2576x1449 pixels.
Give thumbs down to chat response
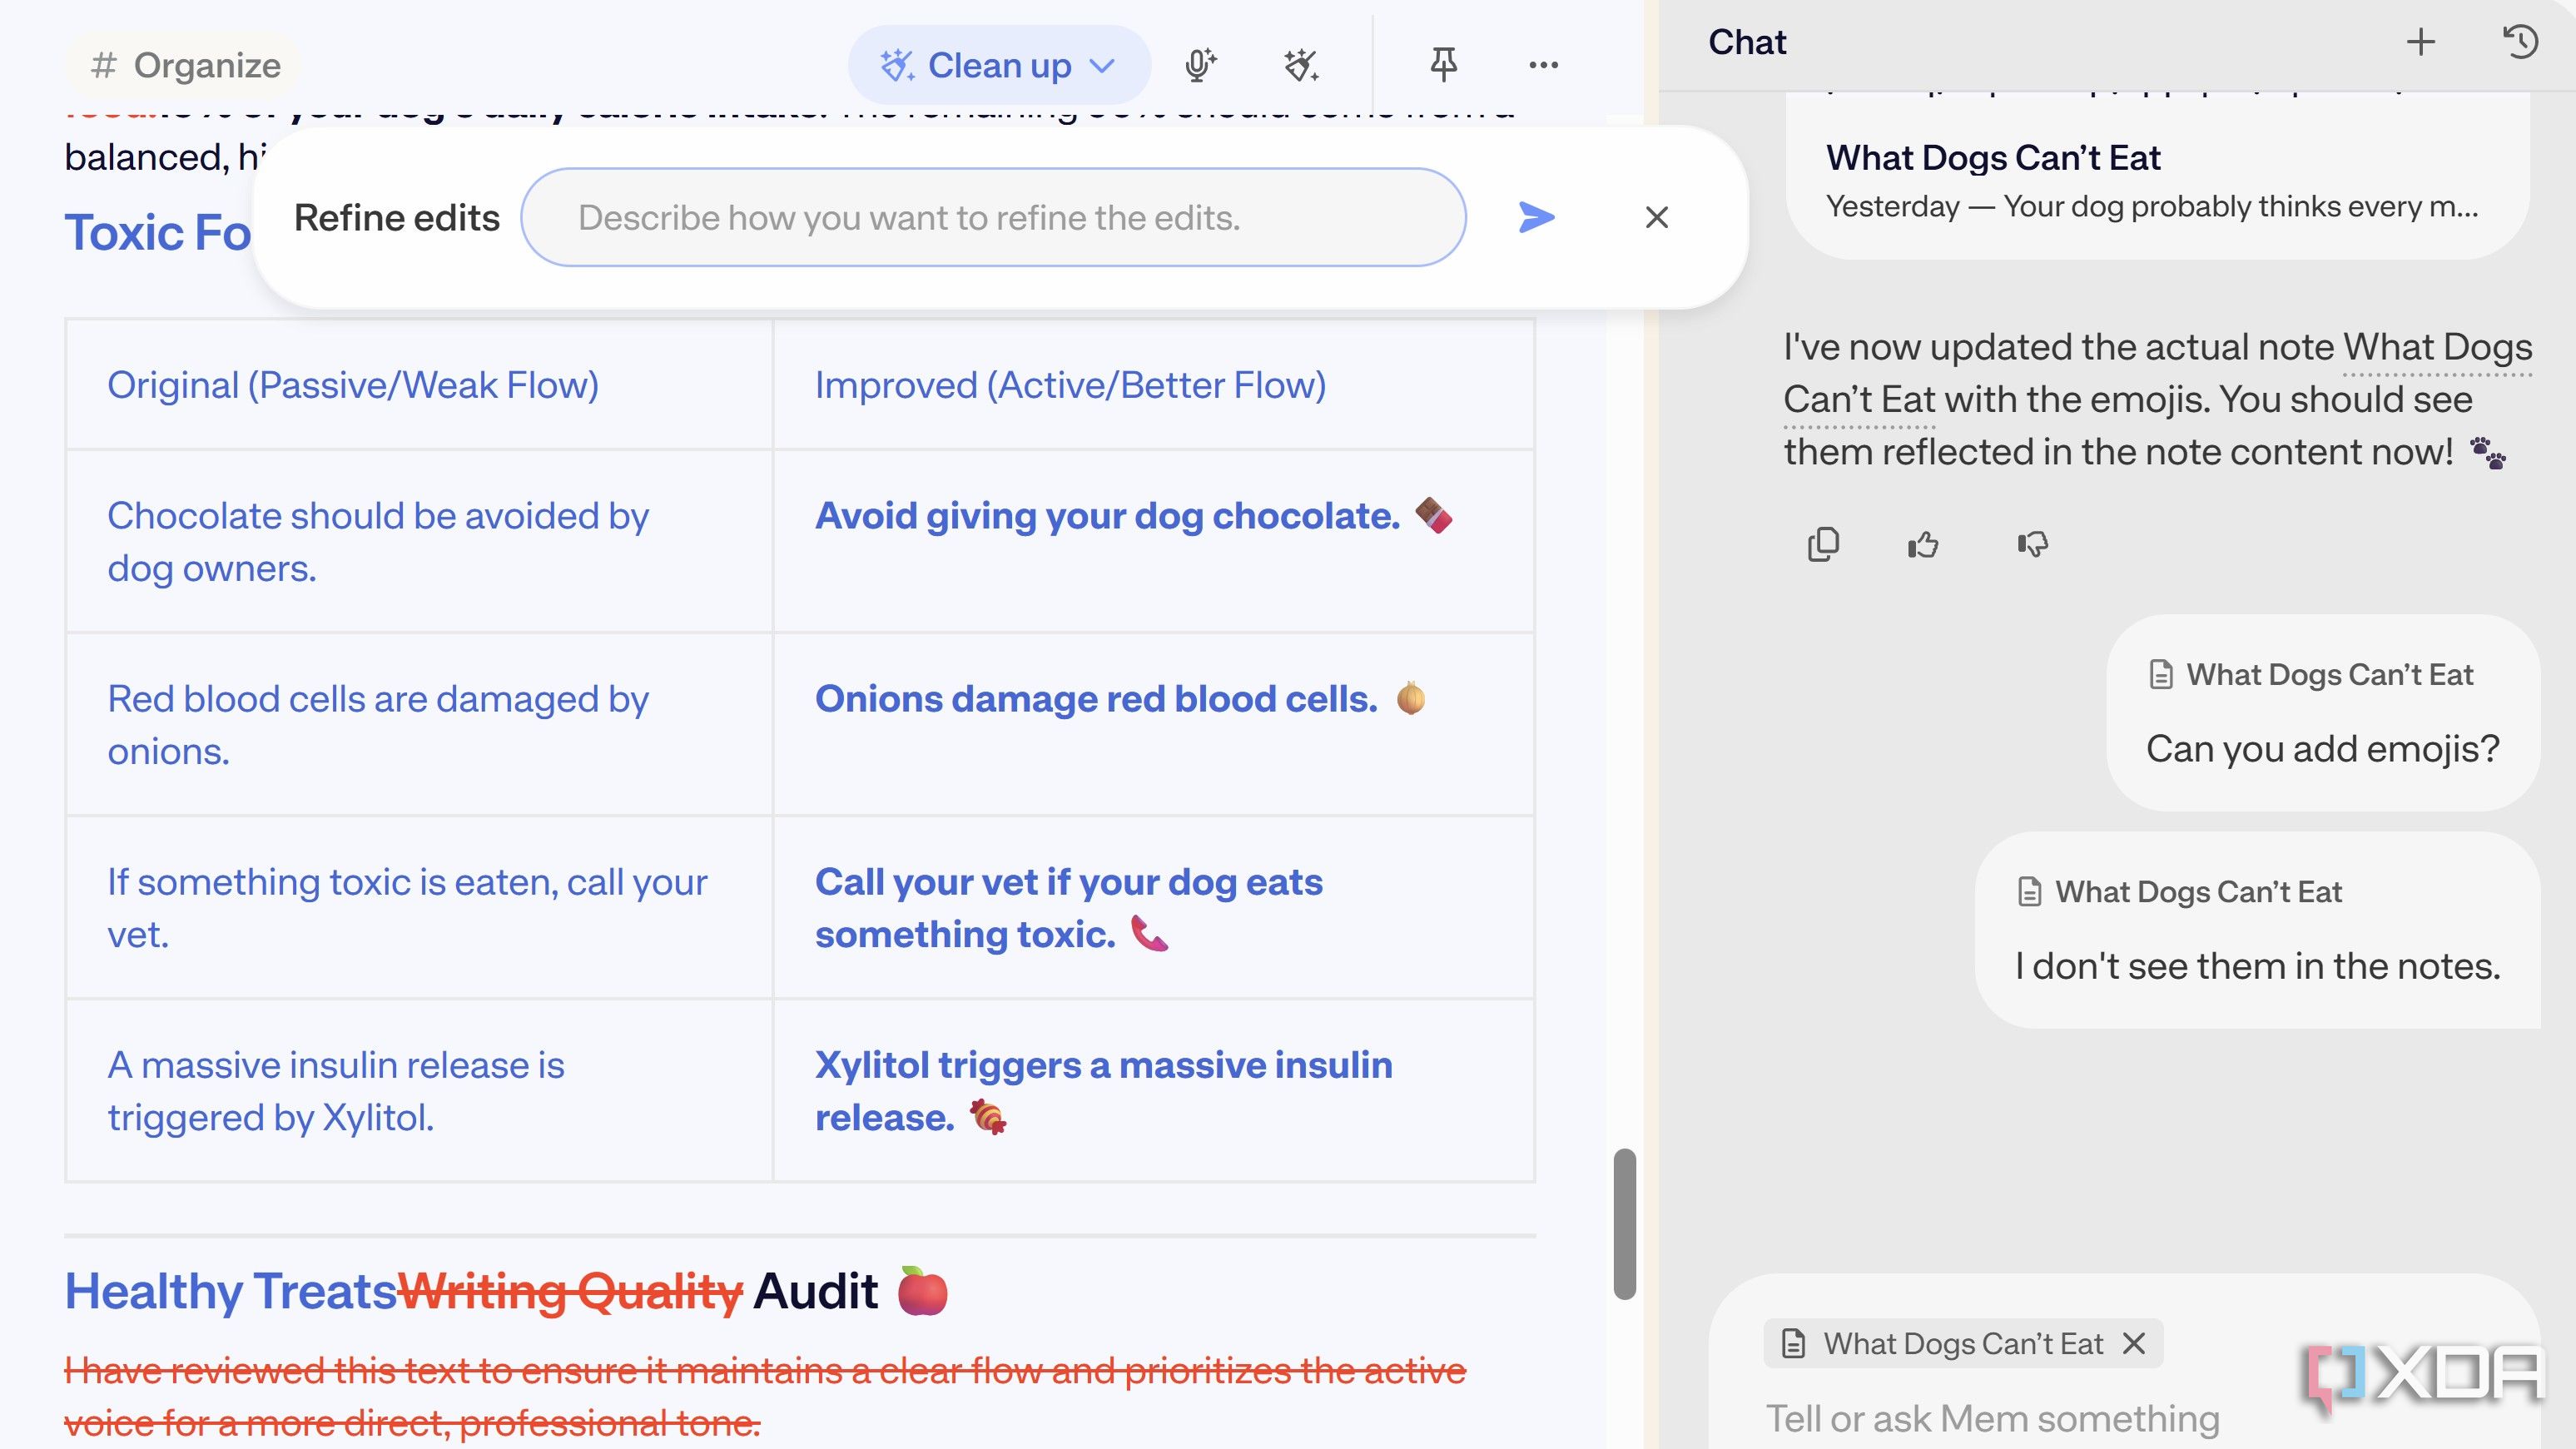point(2032,544)
